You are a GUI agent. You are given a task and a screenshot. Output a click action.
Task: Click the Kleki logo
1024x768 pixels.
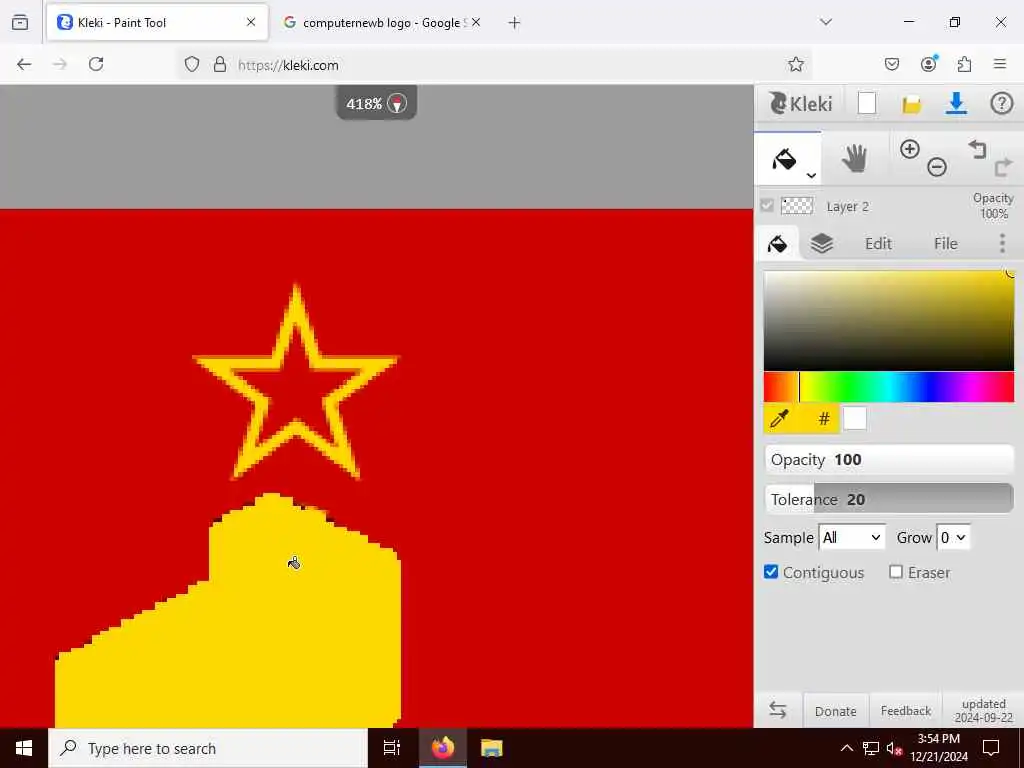(x=800, y=103)
